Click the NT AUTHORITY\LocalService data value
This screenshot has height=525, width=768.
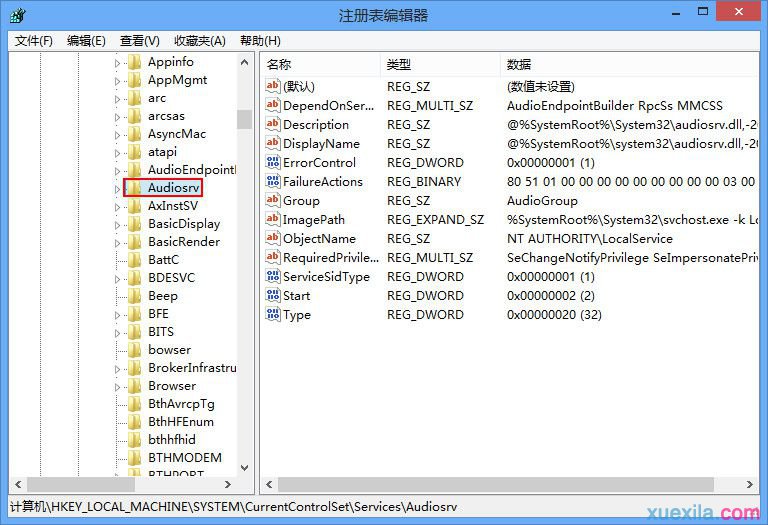click(x=590, y=239)
